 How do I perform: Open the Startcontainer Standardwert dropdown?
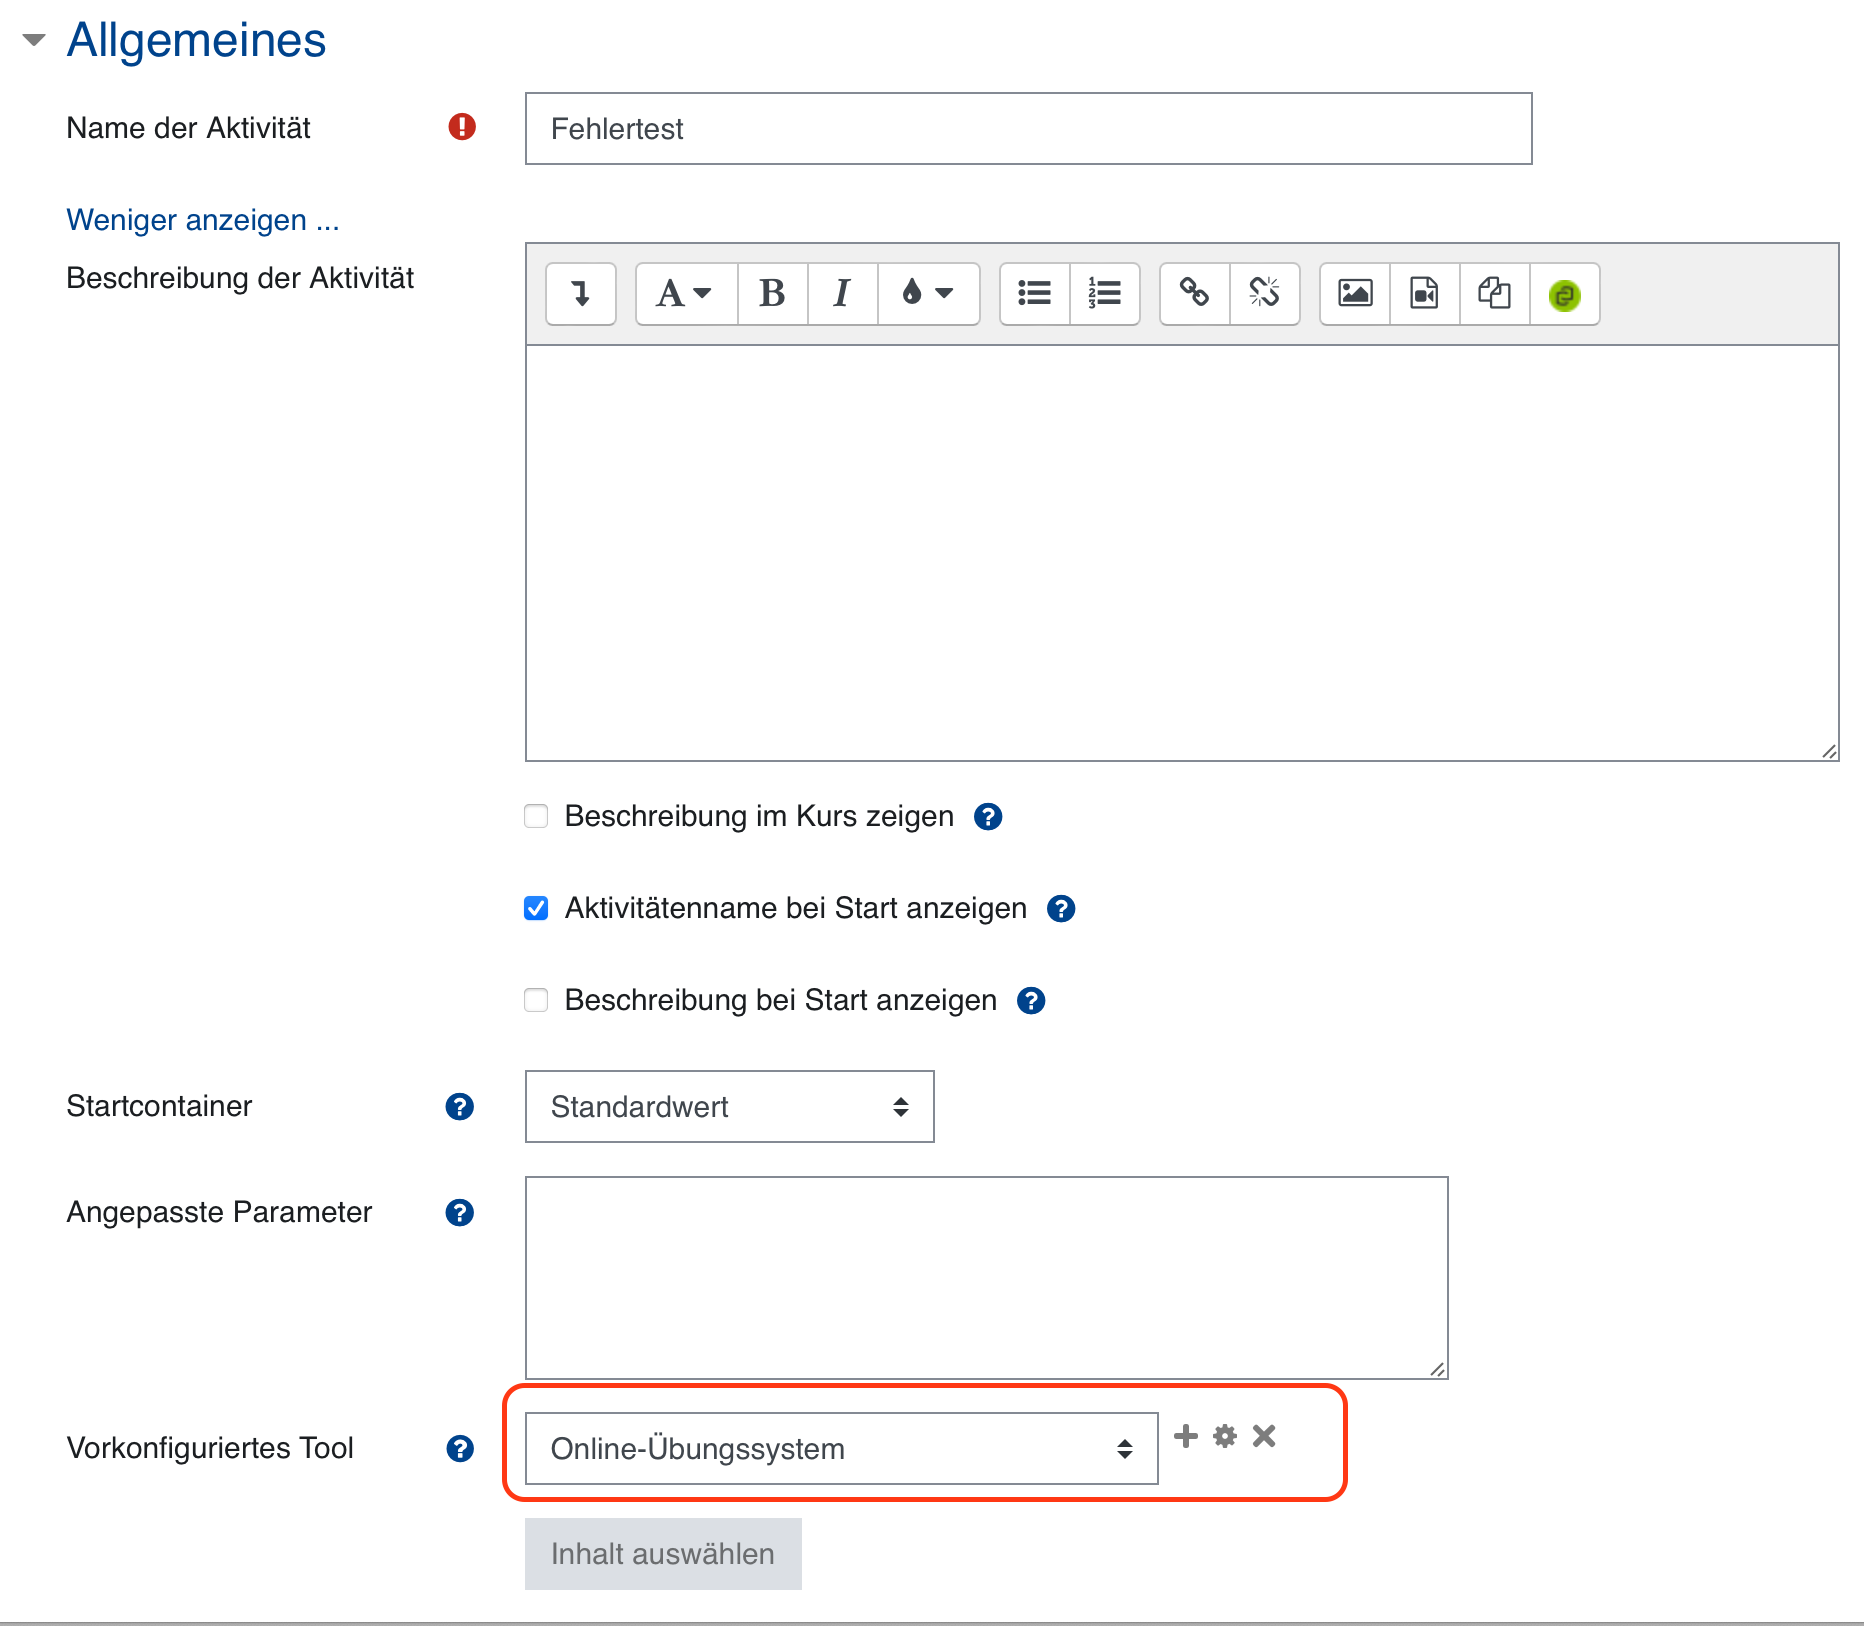[x=729, y=1106]
